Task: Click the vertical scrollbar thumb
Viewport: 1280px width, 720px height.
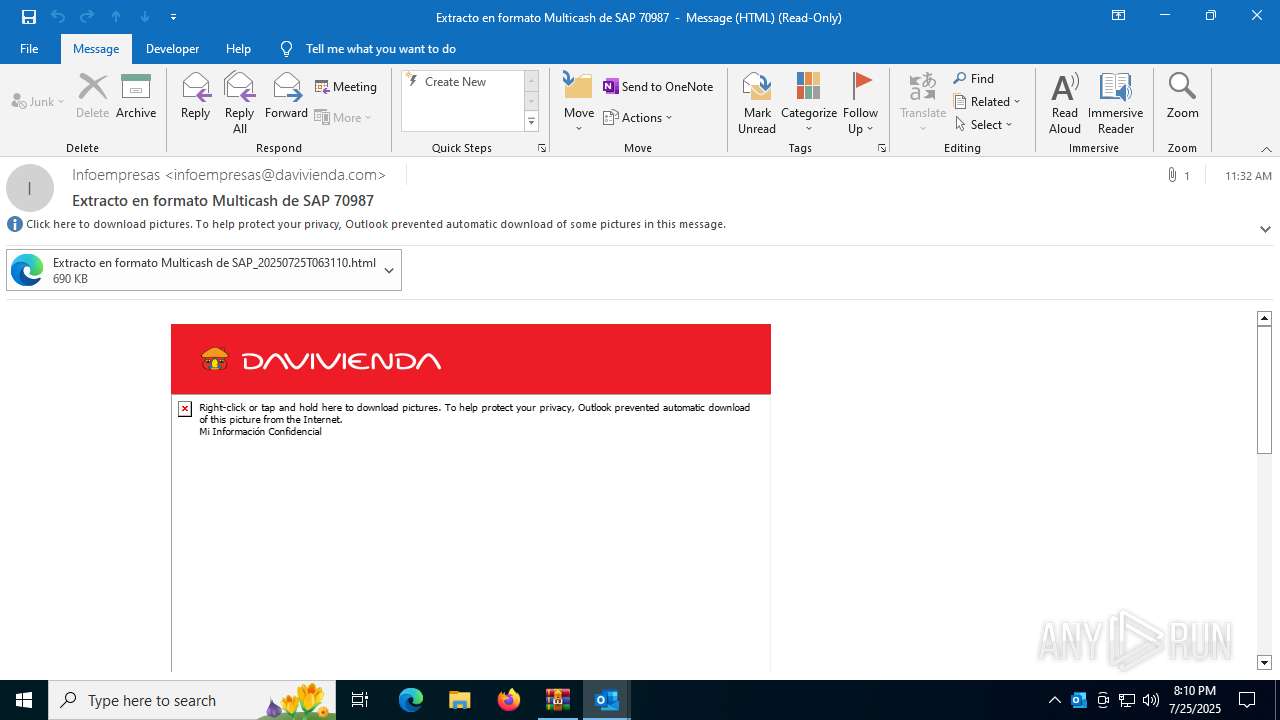Action: [1264, 390]
